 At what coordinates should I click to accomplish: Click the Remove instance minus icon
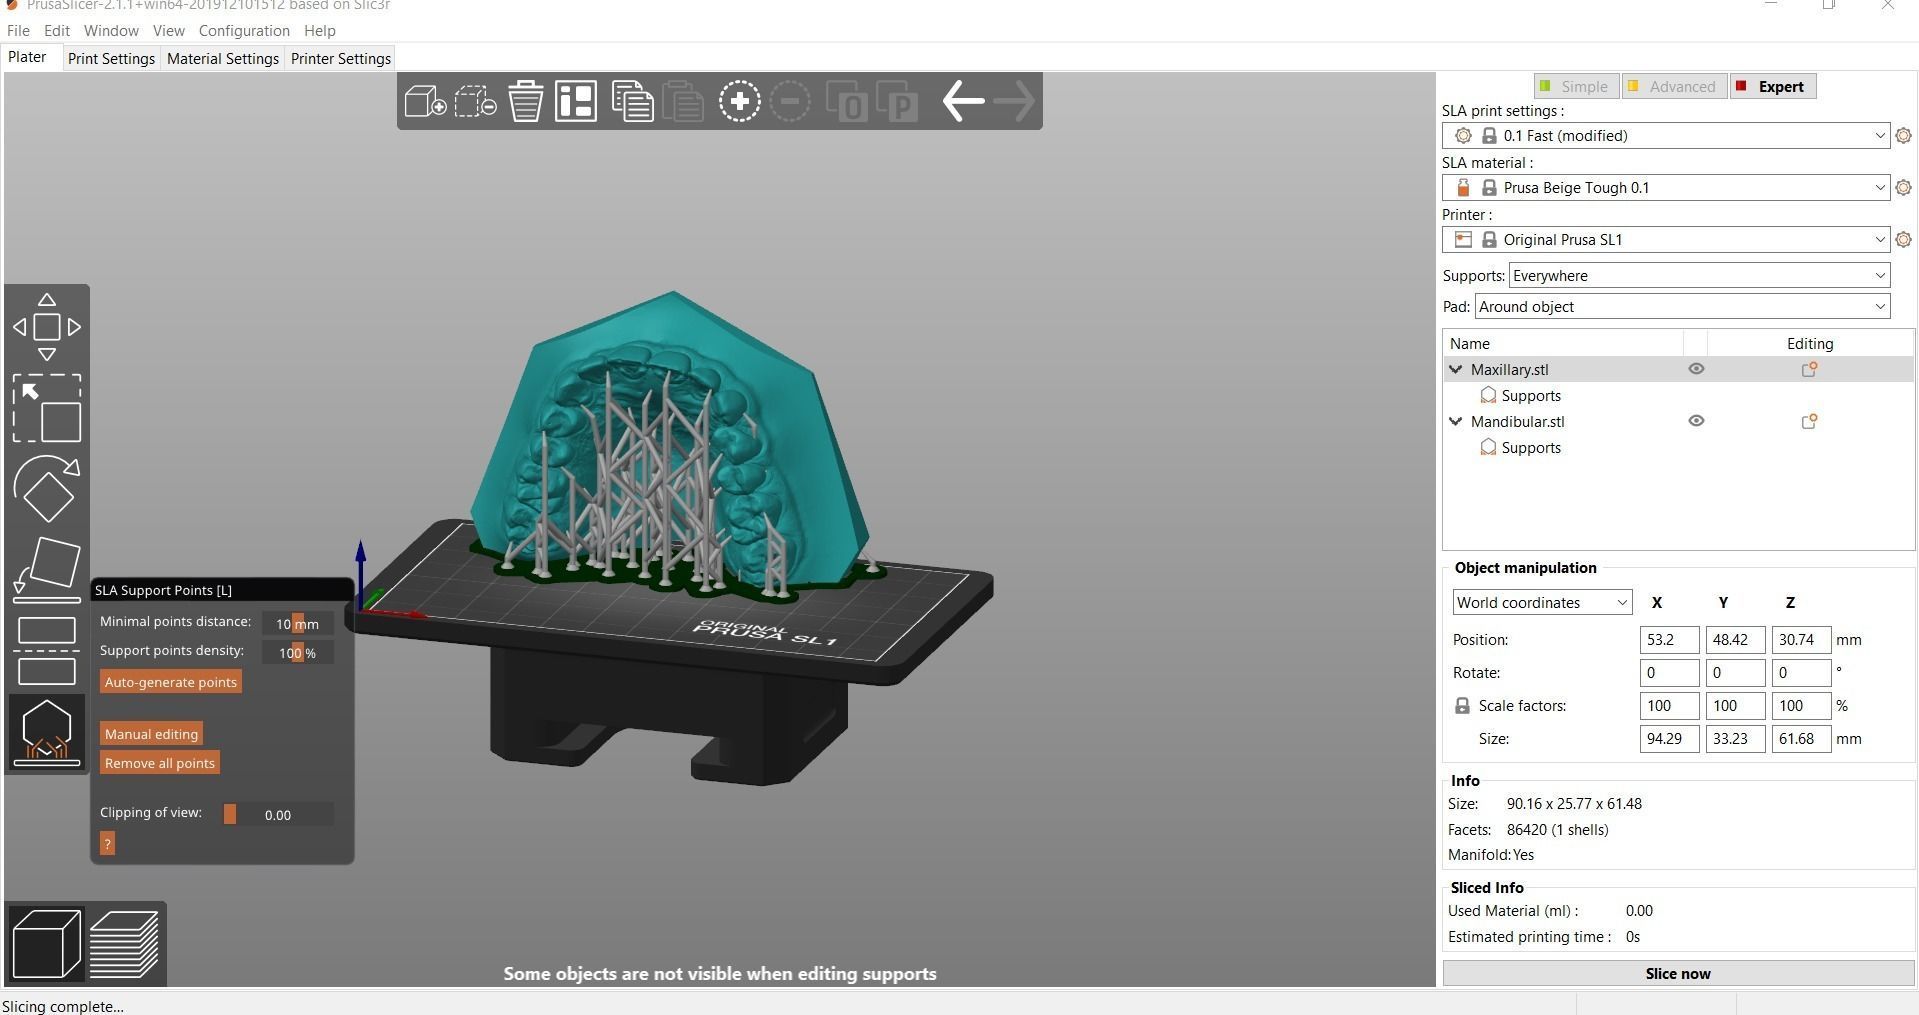pyautogui.click(x=790, y=101)
